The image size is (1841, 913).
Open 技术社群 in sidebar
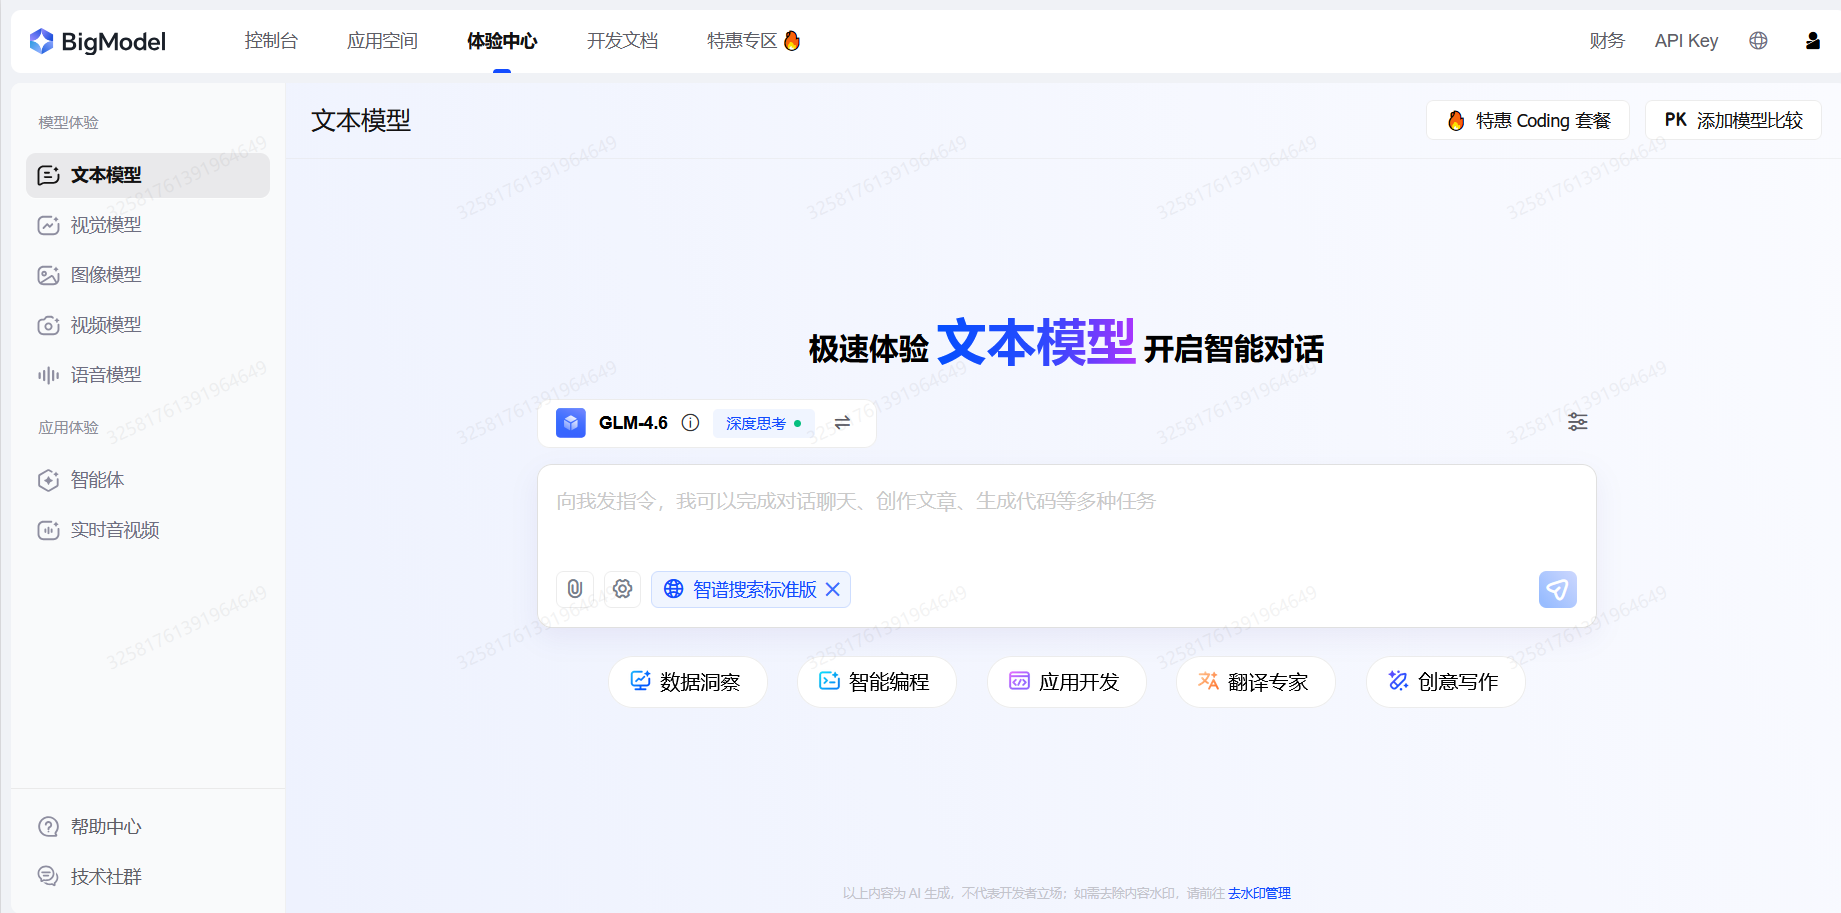tap(148, 877)
